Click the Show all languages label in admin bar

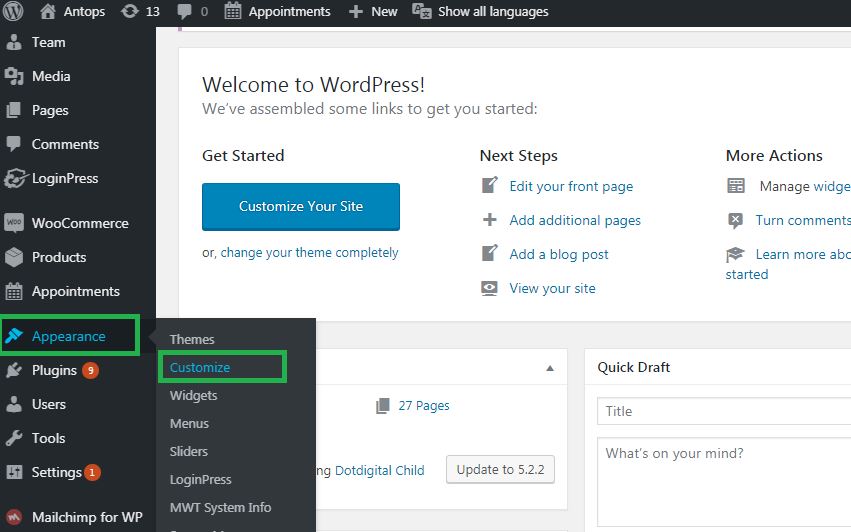[493, 11]
